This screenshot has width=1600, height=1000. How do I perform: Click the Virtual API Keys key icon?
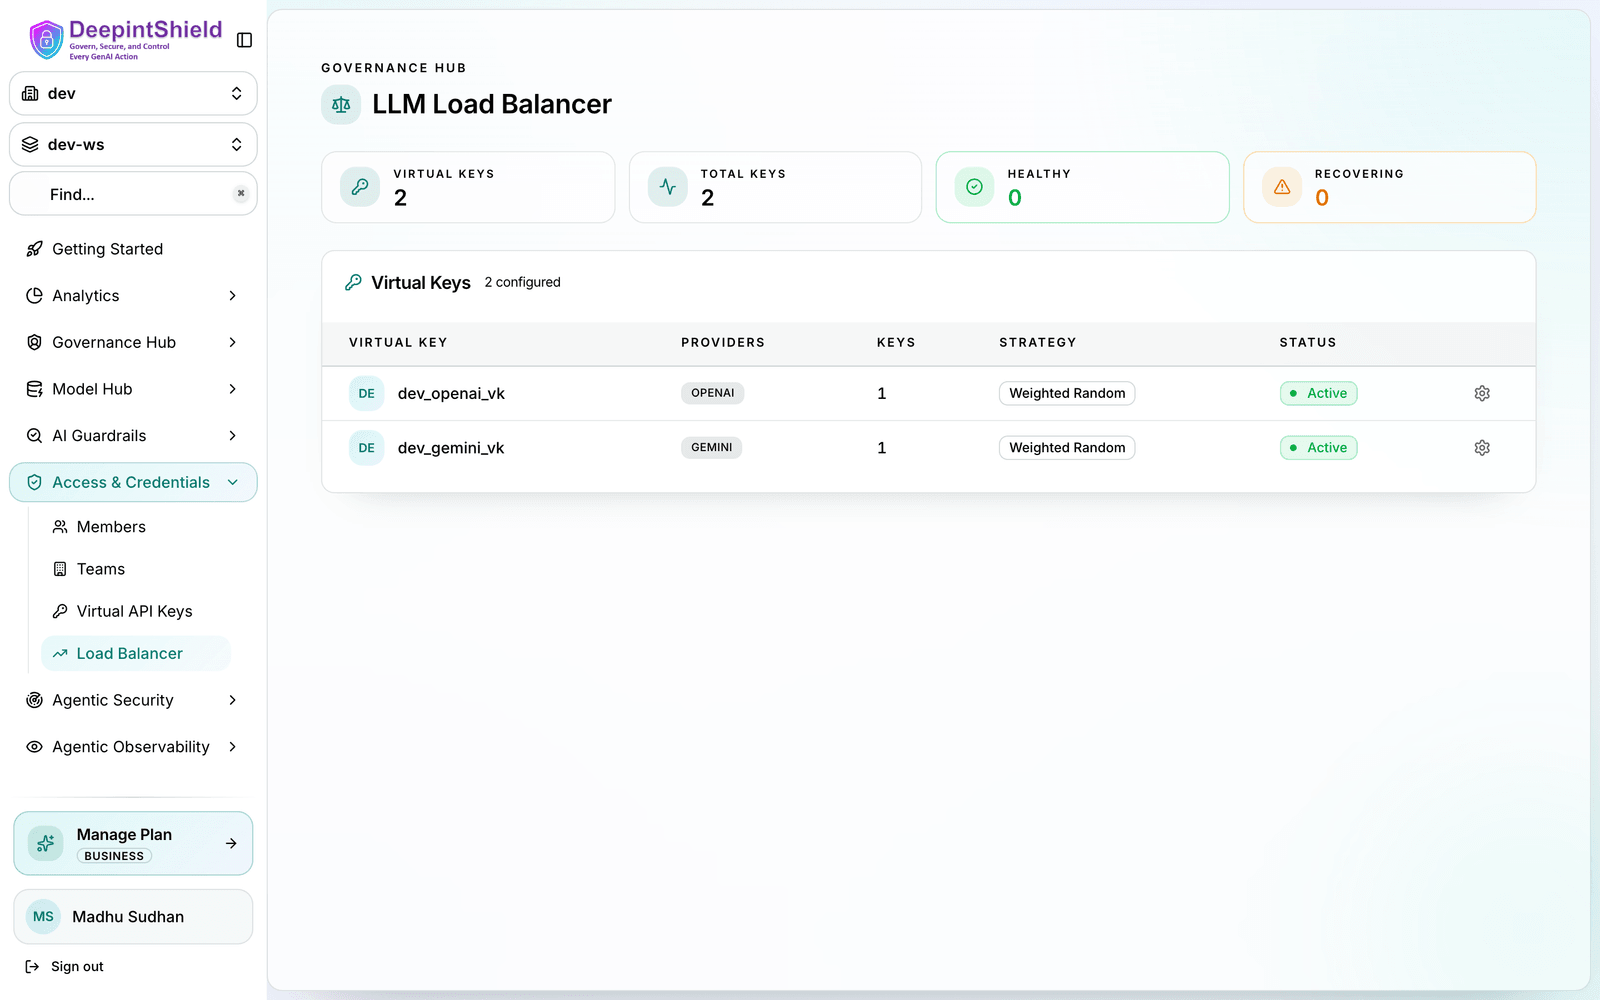tap(60, 611)
